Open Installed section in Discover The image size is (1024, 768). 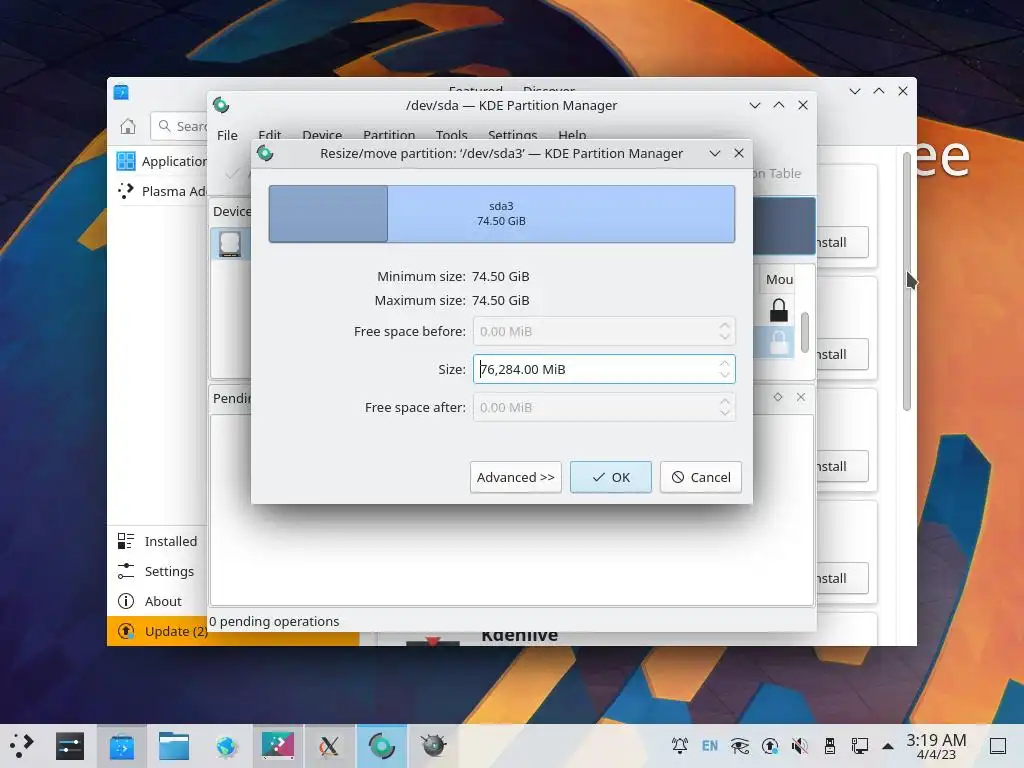157,541
